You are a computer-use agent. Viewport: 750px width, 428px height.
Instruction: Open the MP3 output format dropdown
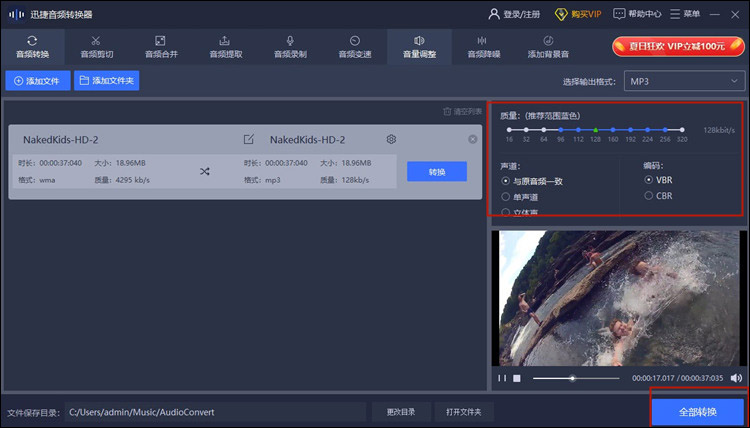click(x=684, y=81)
